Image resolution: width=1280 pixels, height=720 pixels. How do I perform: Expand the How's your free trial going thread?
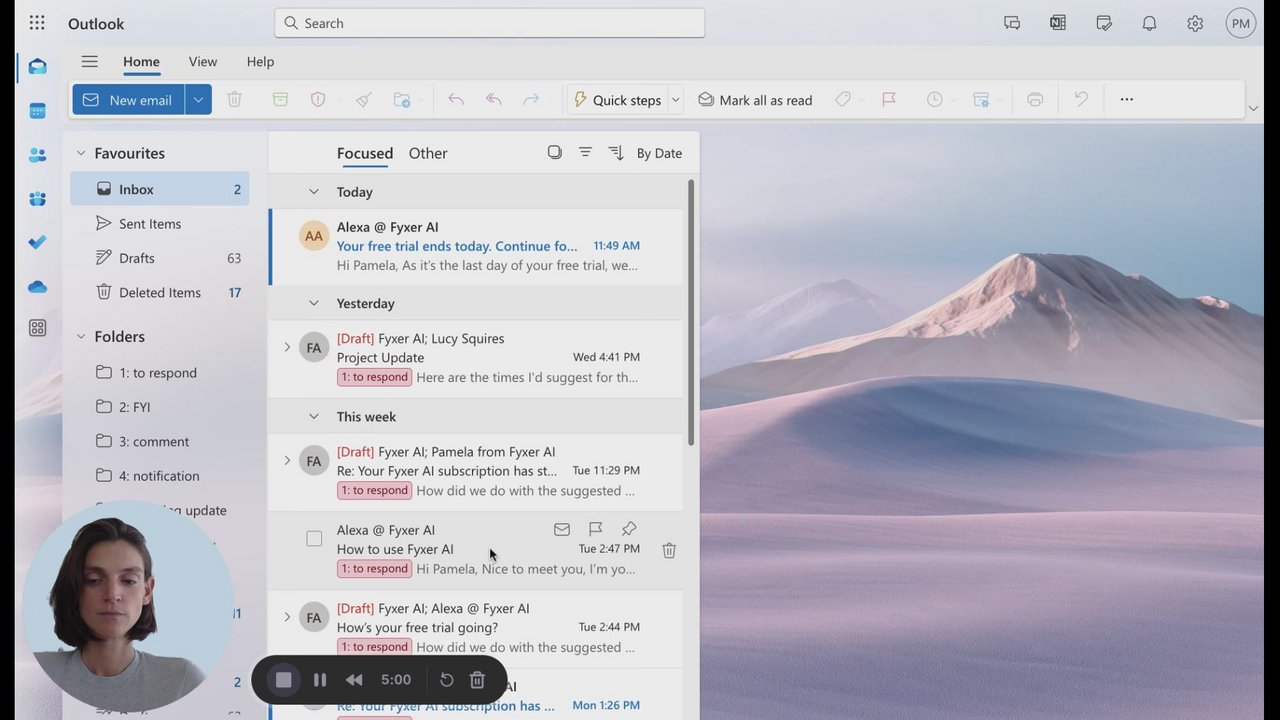click(287, 617)
